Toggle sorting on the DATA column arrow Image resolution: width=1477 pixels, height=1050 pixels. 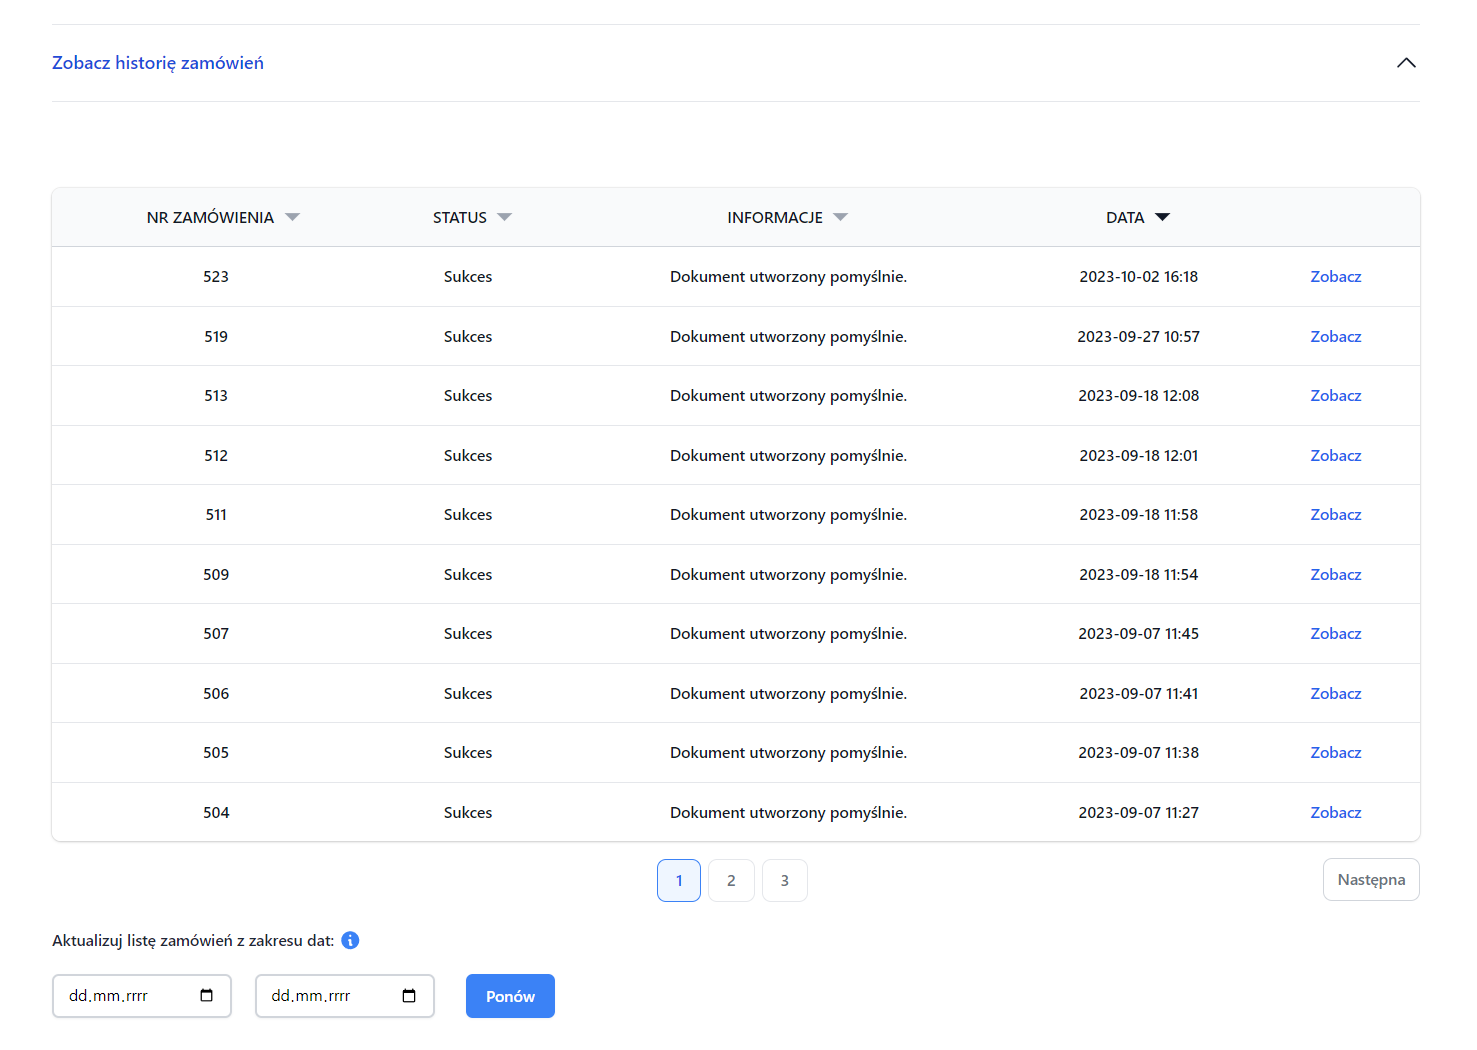1163,216
